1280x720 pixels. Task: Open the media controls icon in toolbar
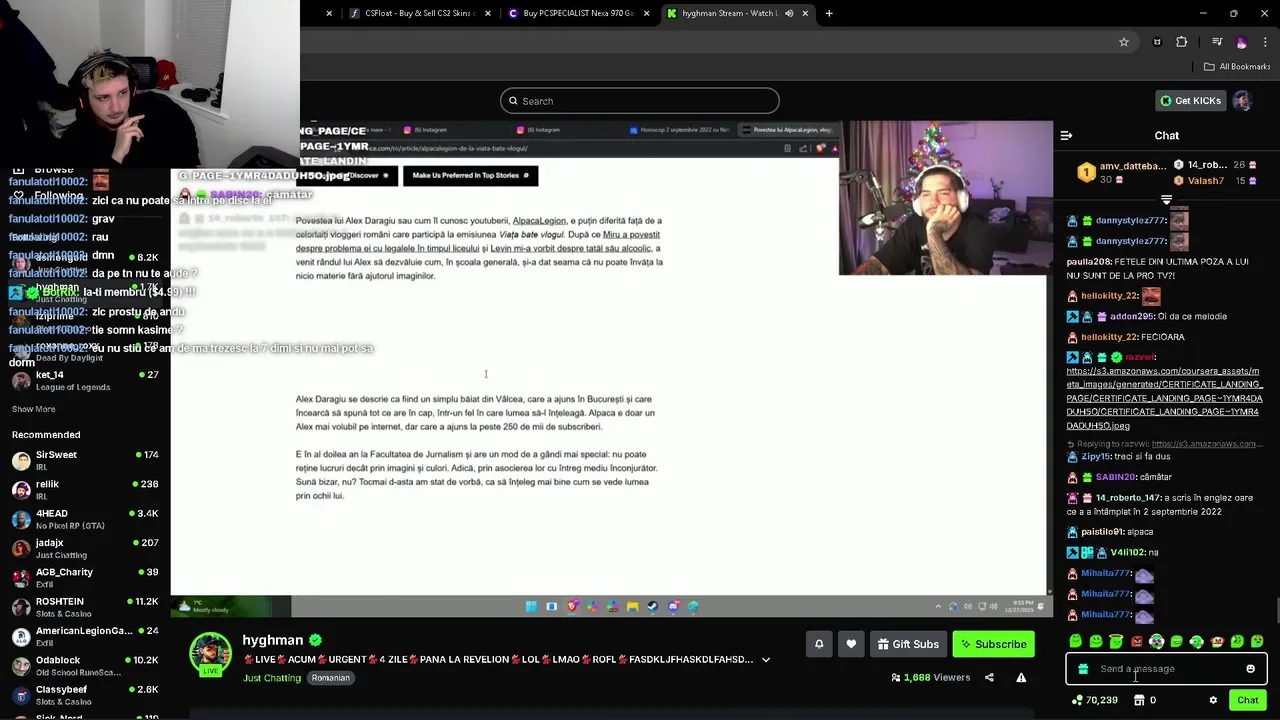(1217, 42)
